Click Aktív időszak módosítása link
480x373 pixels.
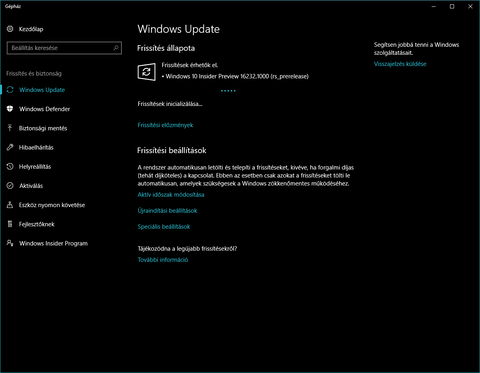171,195
